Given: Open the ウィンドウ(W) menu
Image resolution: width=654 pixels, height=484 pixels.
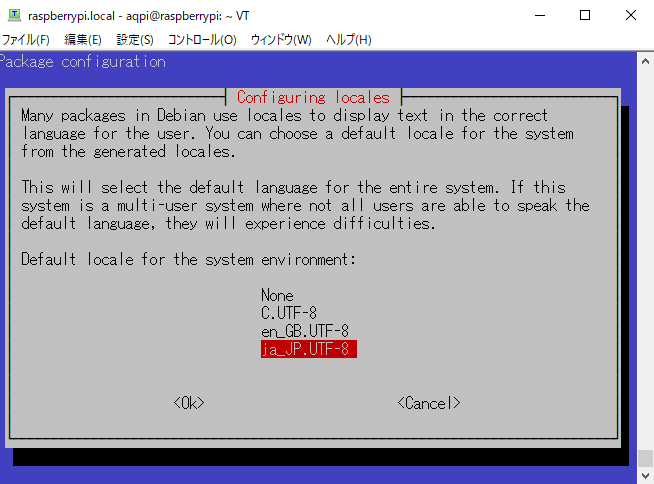Looking at the screenshot, I should point(281,40).
